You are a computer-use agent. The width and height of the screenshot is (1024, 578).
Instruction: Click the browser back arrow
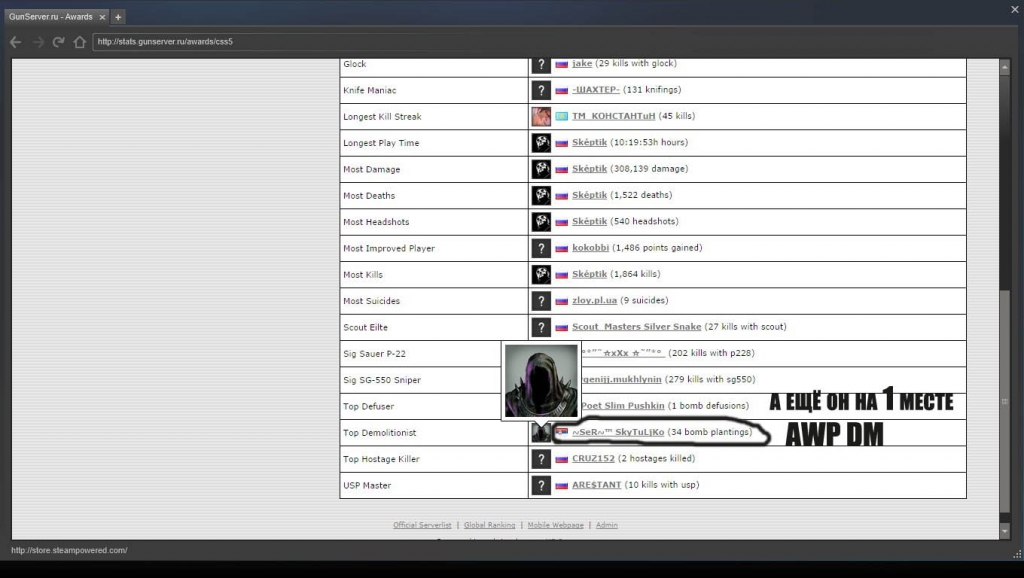click(16, 42)
